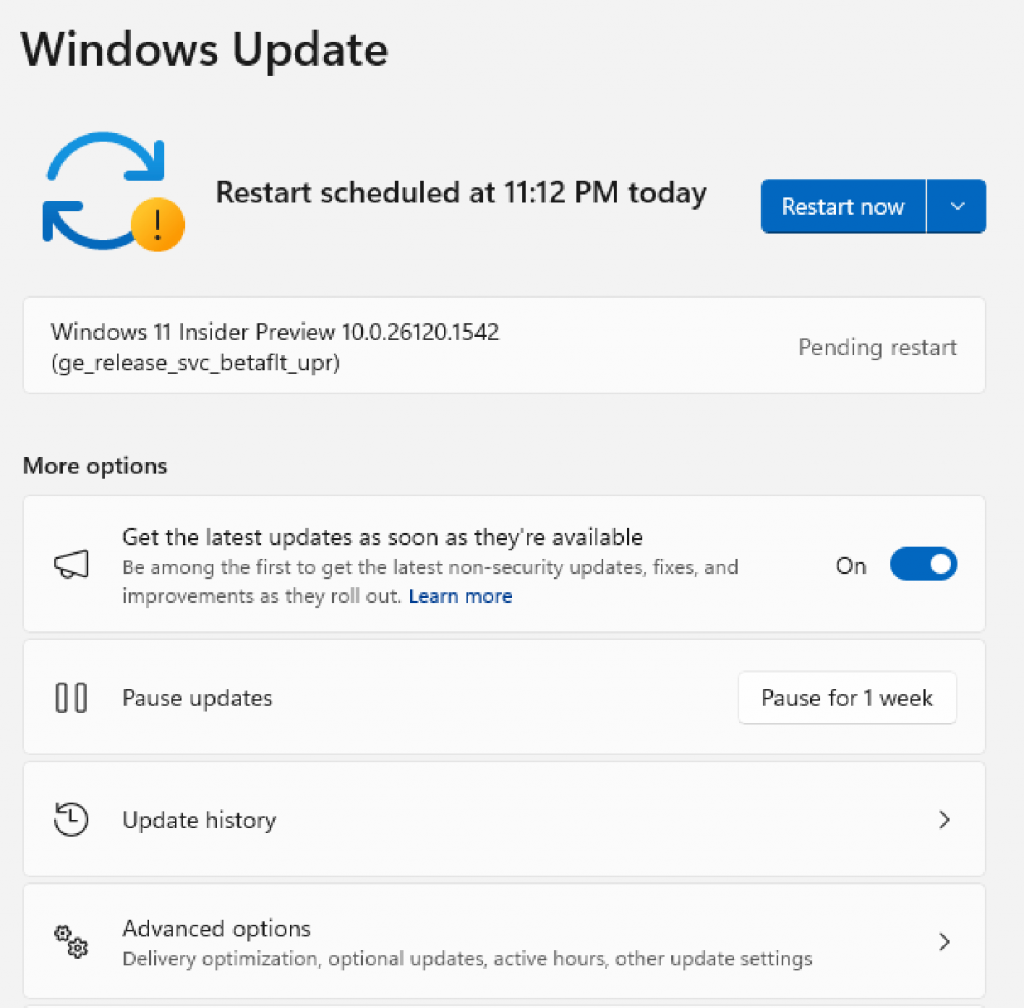
Task: Click the megaphone icon for latest updates
Action: [x=71, y=564]
